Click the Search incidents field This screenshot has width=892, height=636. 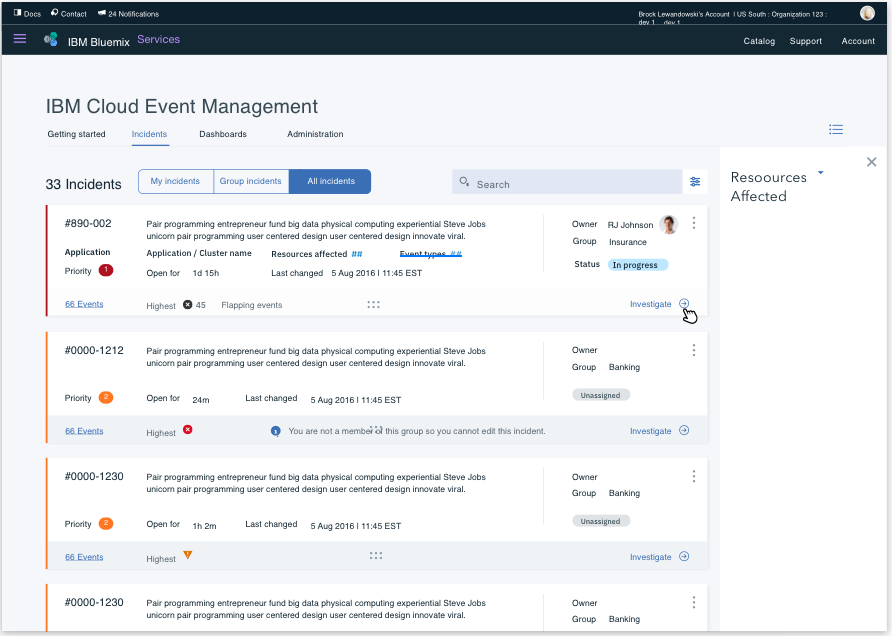(x=567, y=182)
